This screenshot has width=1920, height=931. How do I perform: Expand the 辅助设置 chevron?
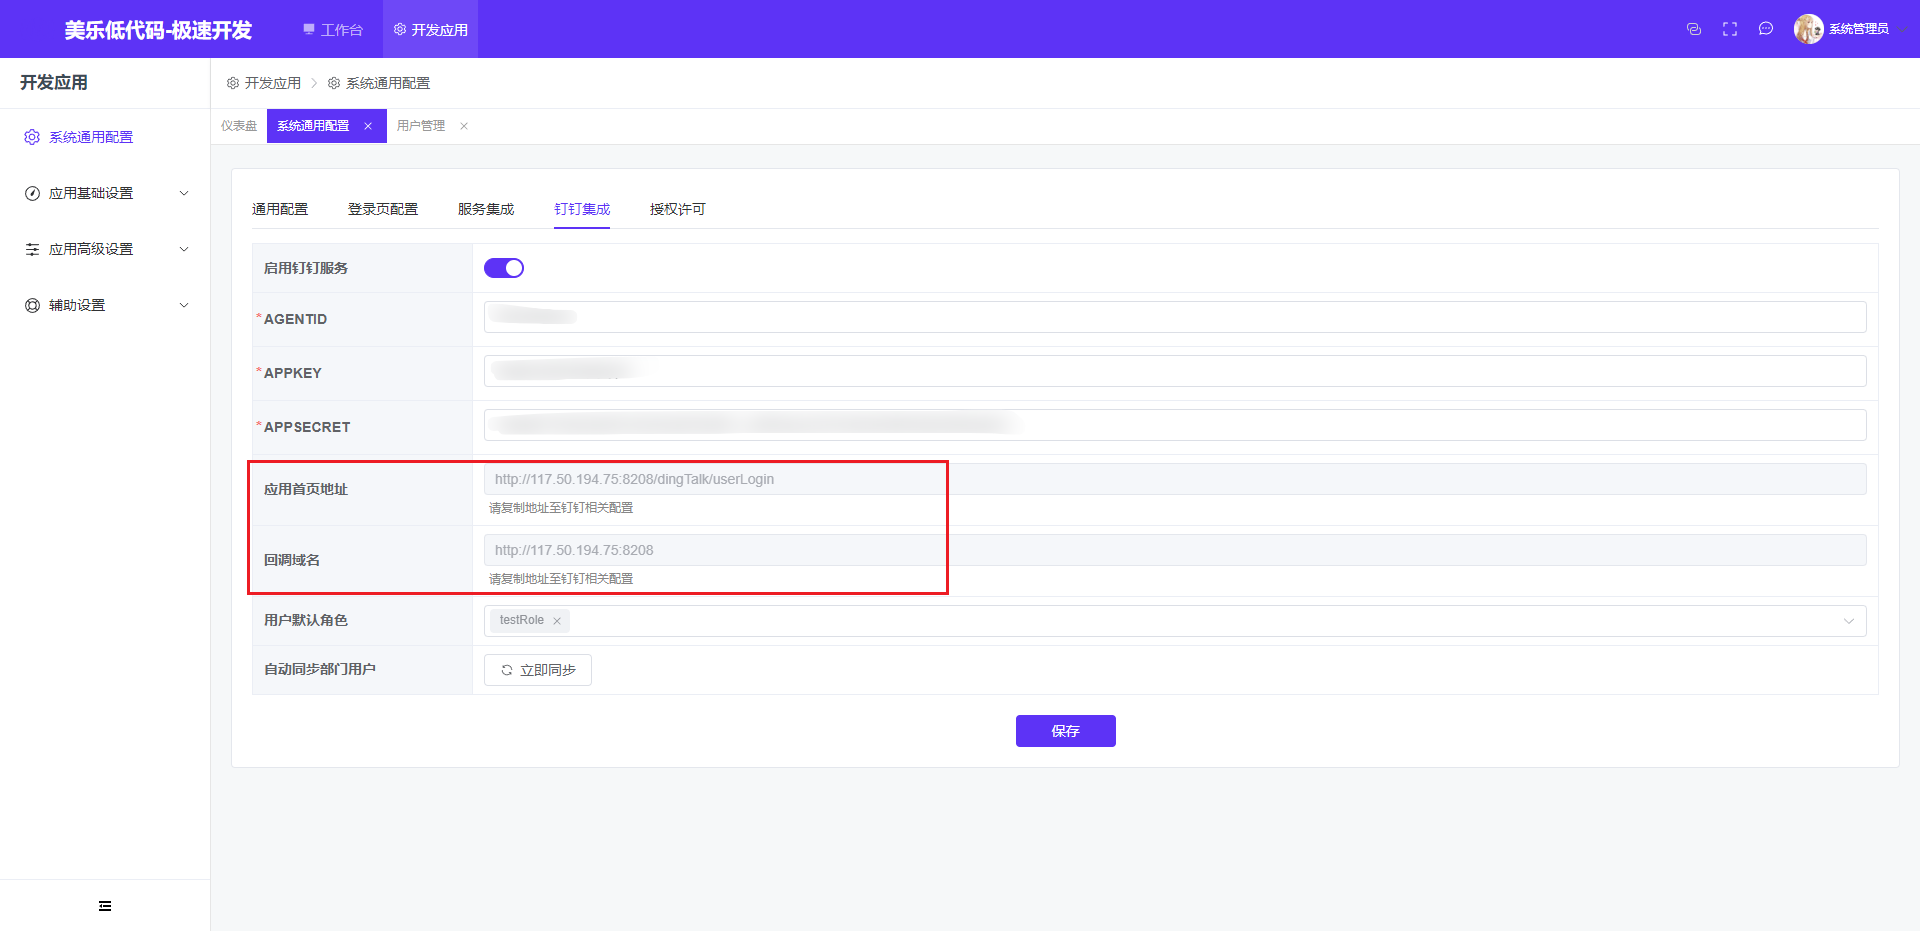[x=184, y=305]
